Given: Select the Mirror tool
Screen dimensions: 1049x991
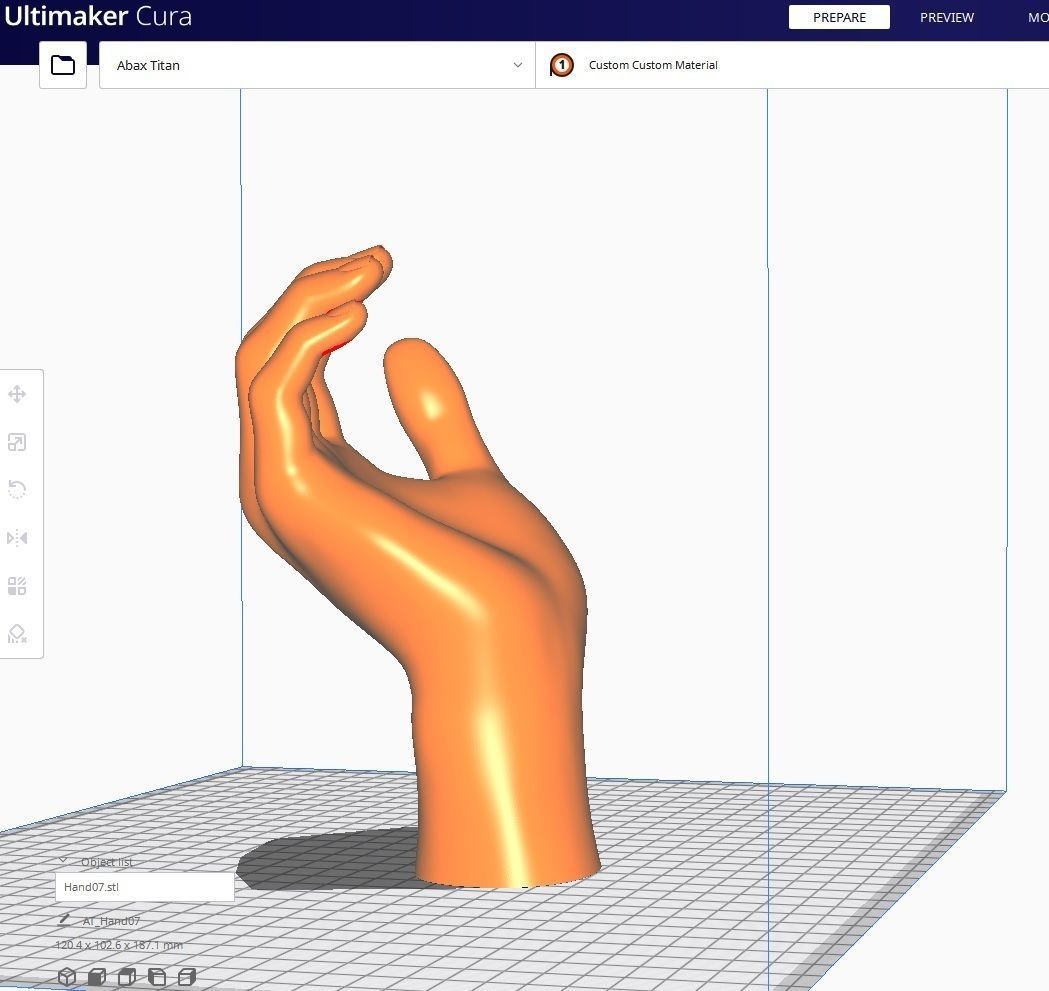Looking at the screenshot, I should point(17,538).
